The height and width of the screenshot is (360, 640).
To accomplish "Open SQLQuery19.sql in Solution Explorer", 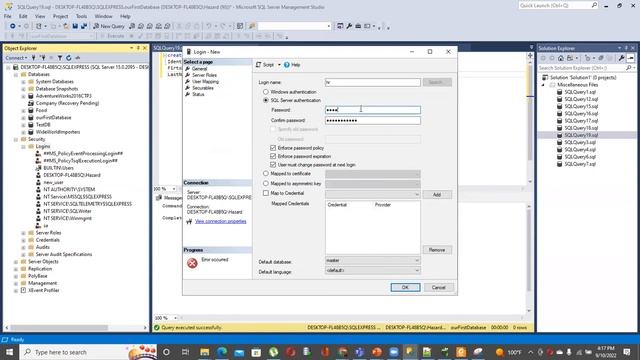I will (x=581, y=135).
